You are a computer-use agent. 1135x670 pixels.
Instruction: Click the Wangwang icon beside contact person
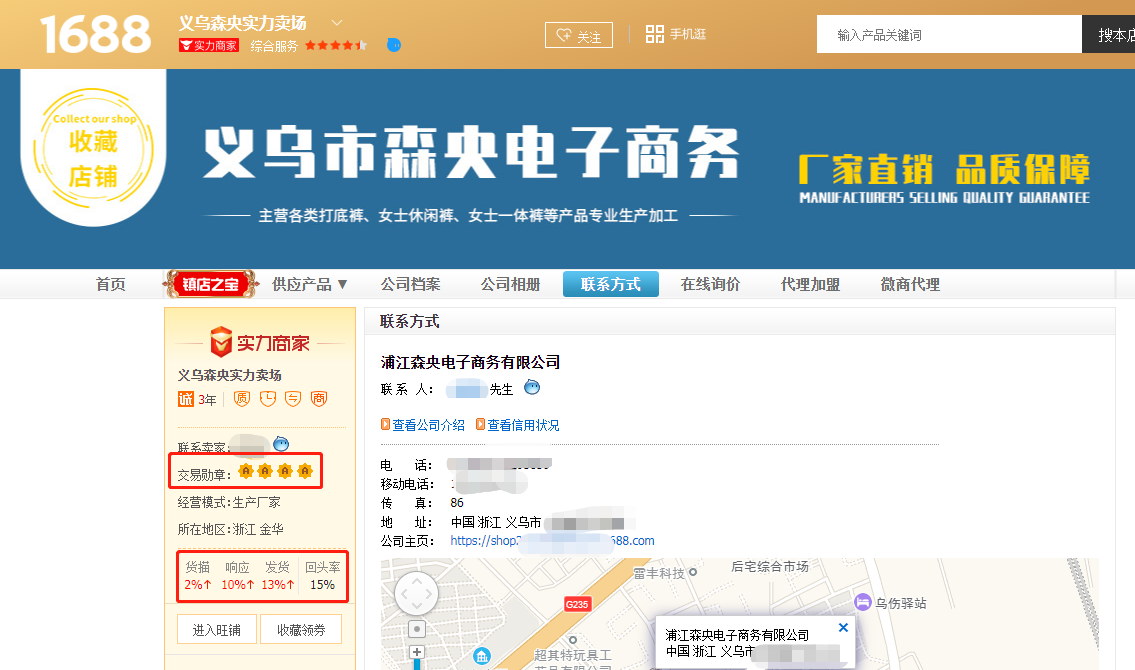tap(532, 387)
